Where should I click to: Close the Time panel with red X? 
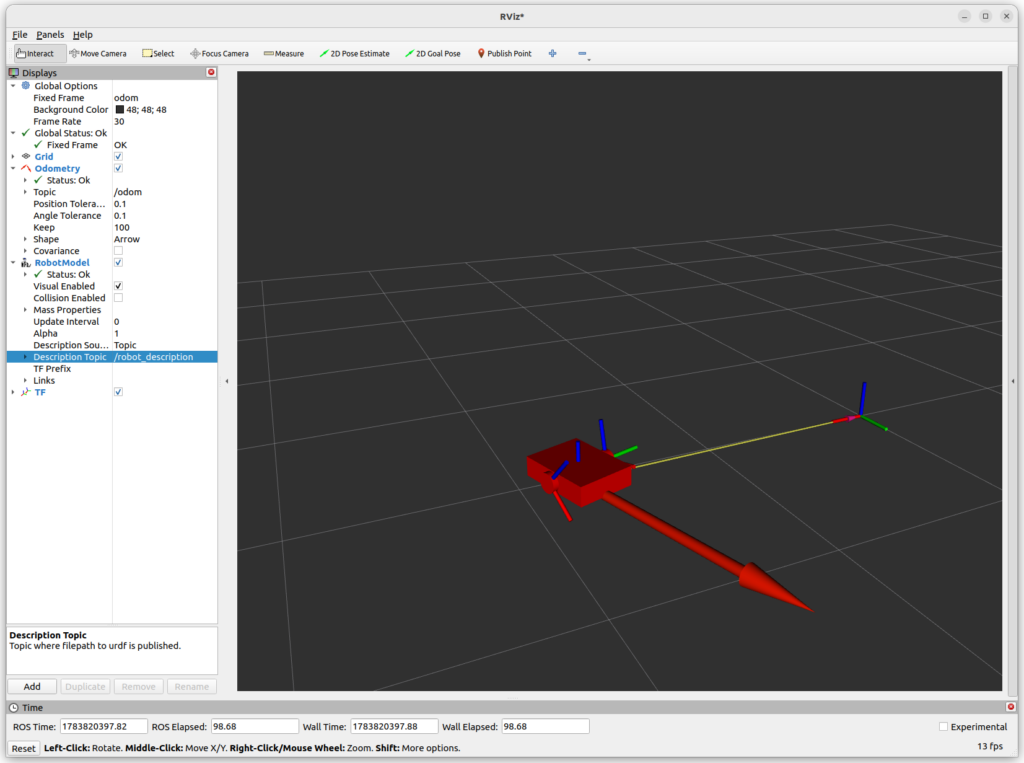[x=1011, y=707]
